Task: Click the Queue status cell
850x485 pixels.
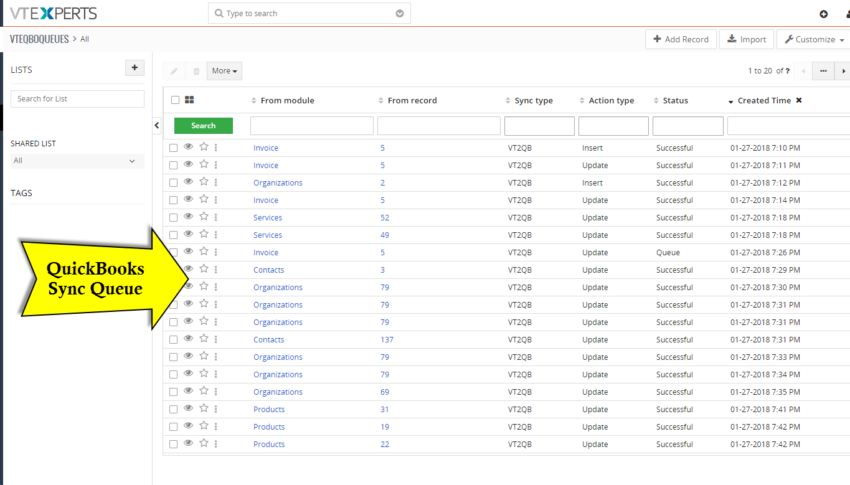Action: [x=668, y=253]
